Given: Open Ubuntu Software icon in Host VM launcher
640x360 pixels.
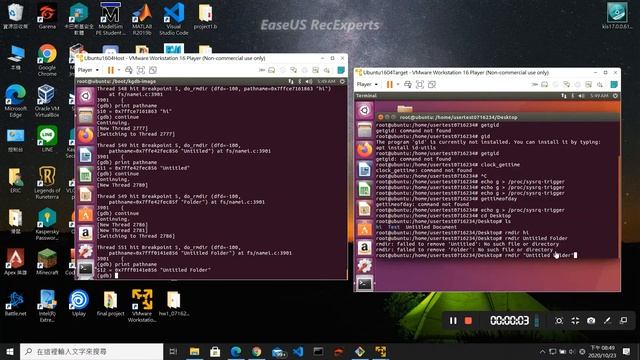Looking at the screenshot, I should (x=85, y=214).
